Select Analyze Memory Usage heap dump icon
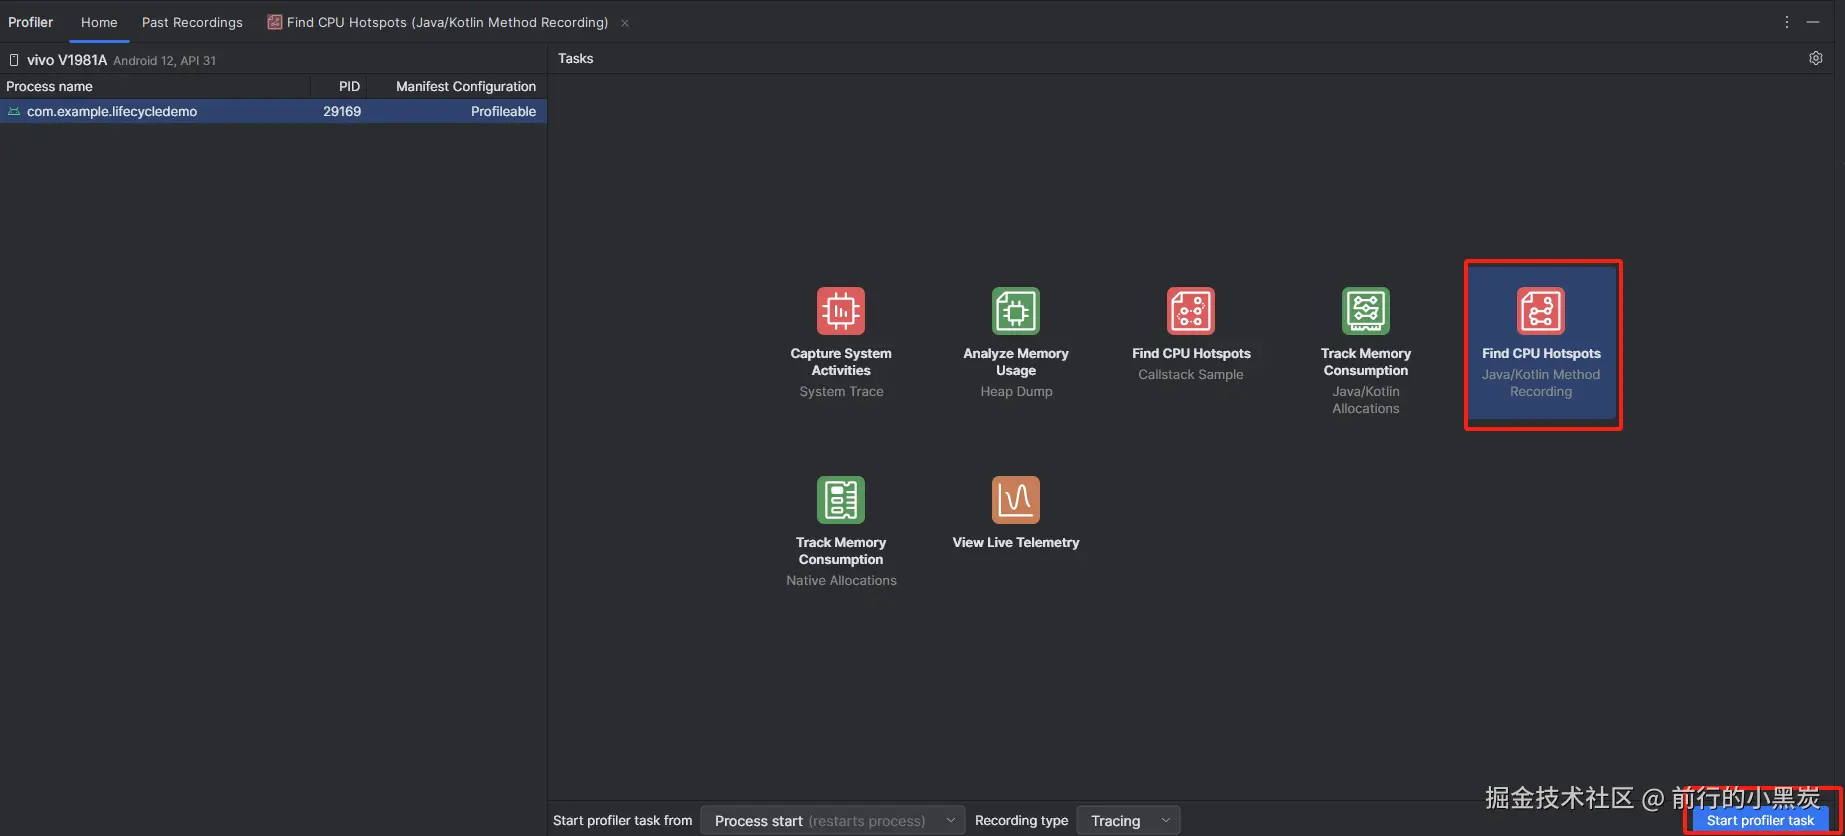 [1015, 311]
